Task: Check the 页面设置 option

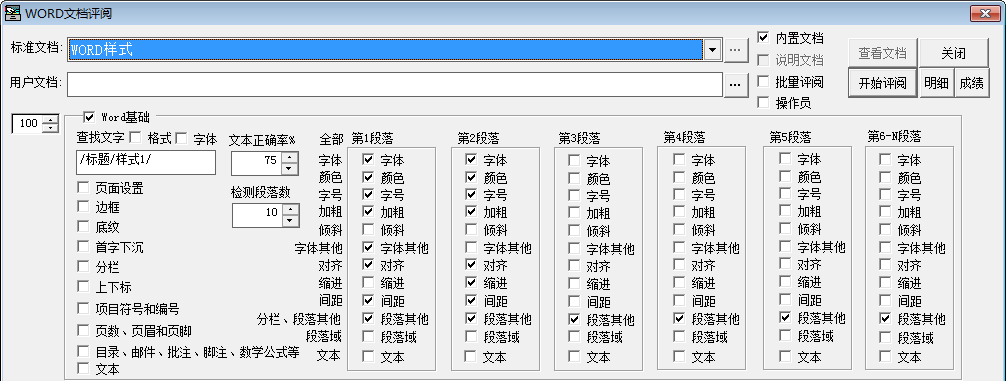Action: tap(83, 187)
